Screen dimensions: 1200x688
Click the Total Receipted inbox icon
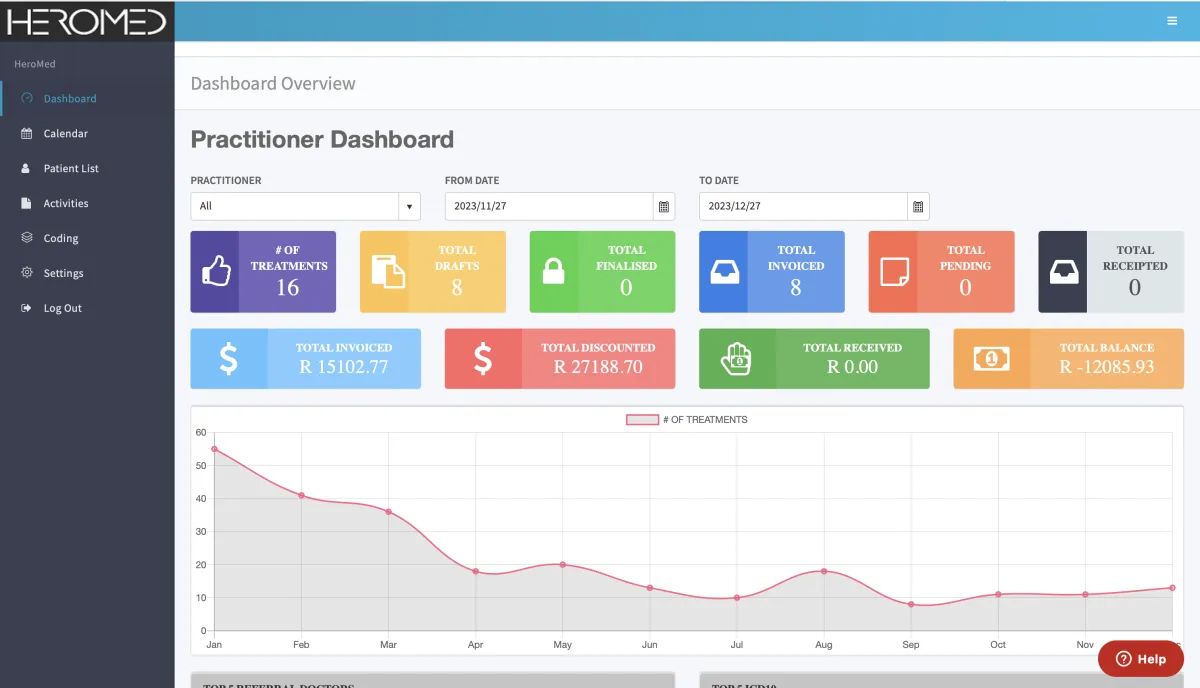(1062, 272)
